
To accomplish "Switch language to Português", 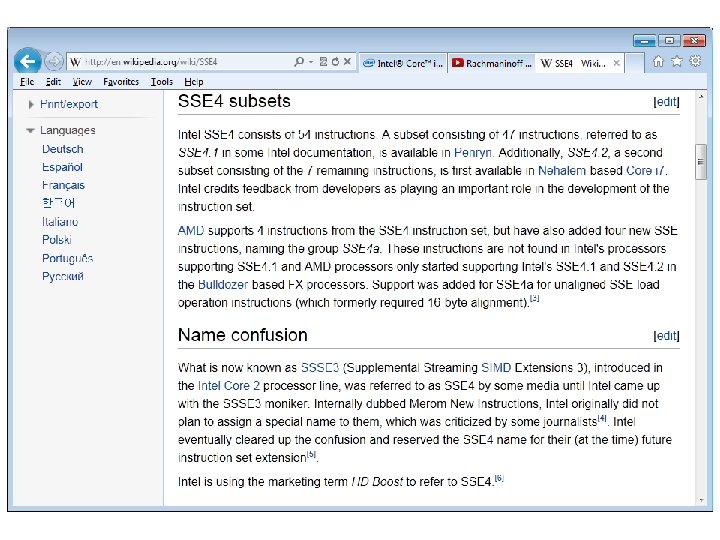I will (68, 258).
